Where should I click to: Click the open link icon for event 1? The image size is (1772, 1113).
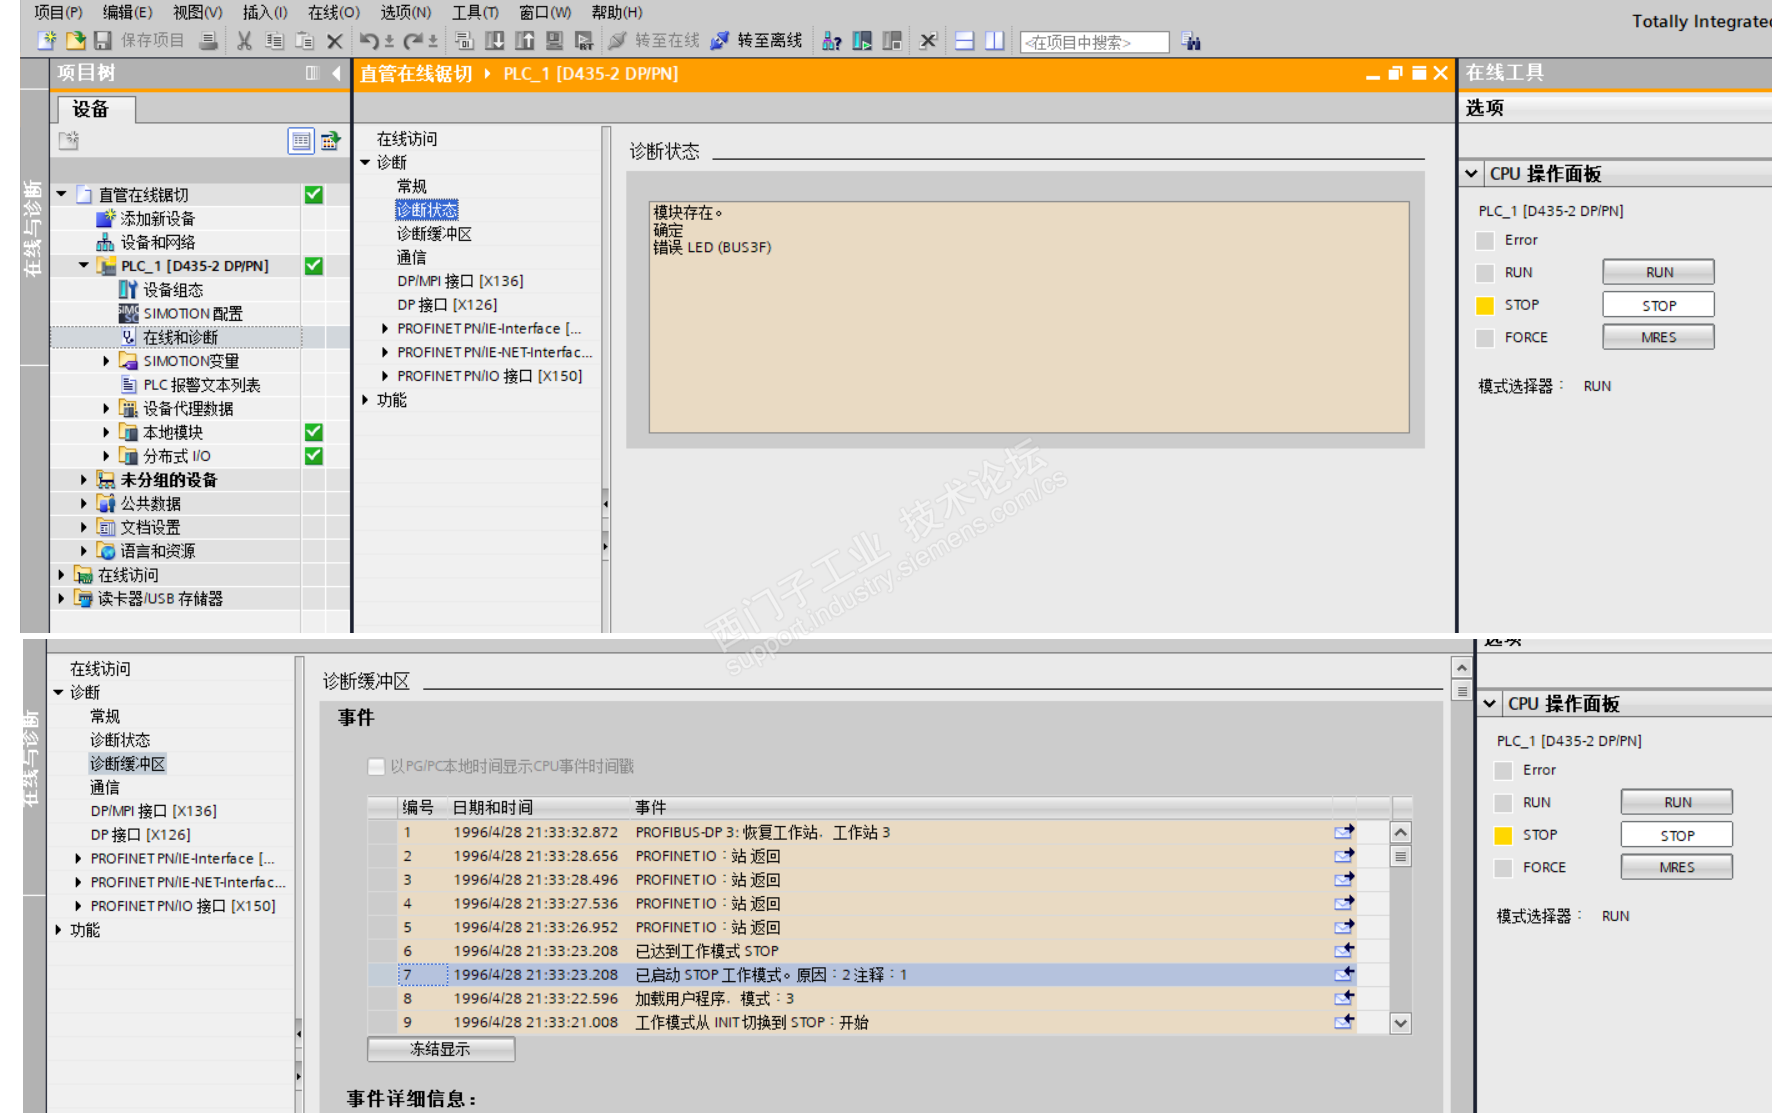coord(1344,832)
